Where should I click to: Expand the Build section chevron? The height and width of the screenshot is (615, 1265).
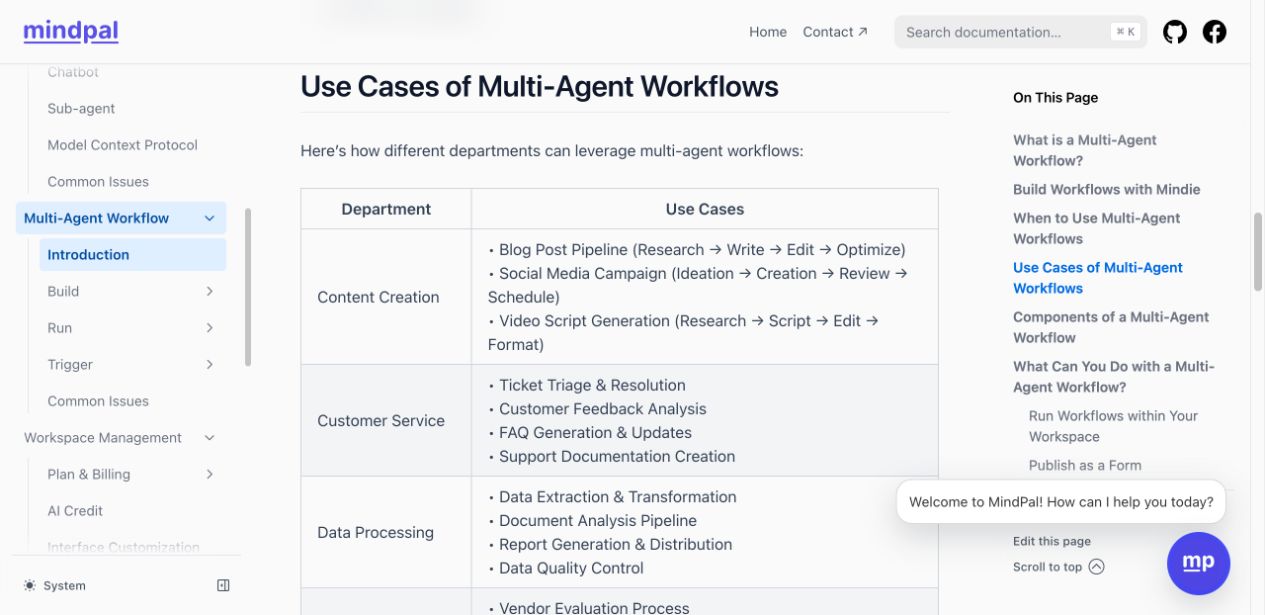click(209, 291)
